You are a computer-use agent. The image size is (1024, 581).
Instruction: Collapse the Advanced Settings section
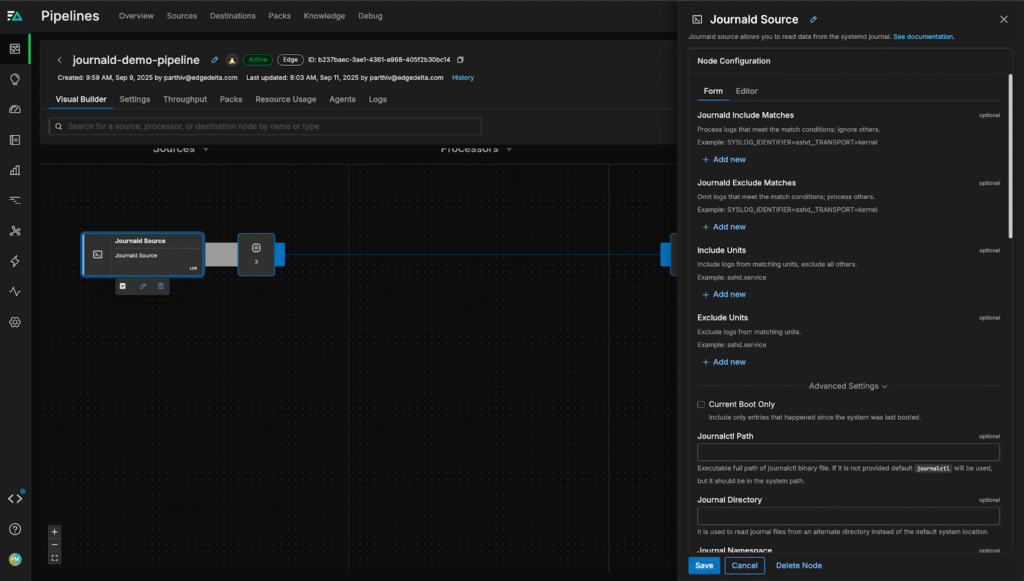(x=848, y=386)
